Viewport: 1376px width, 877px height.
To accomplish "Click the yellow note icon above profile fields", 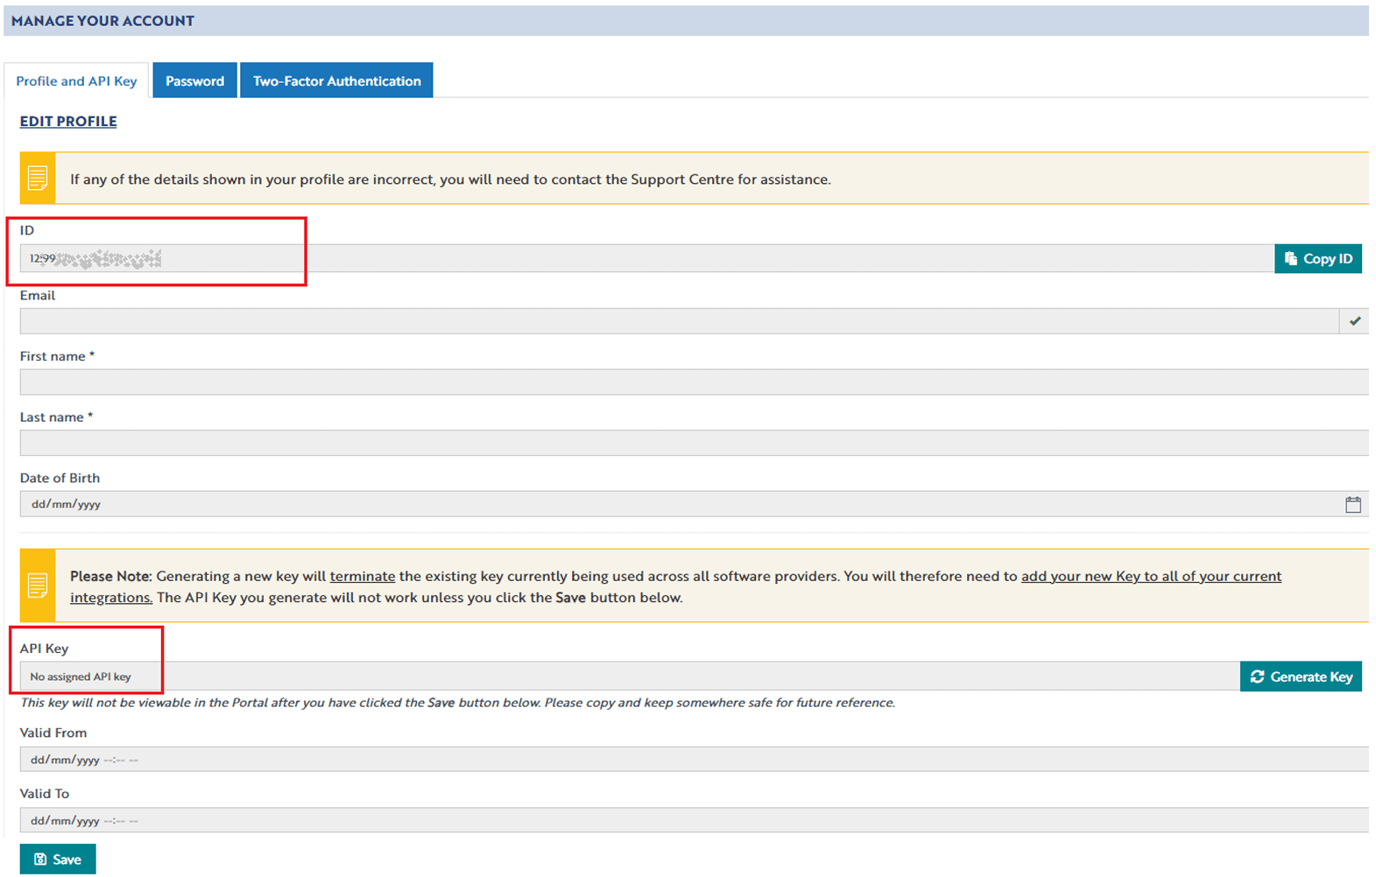I will coord(36,177).
